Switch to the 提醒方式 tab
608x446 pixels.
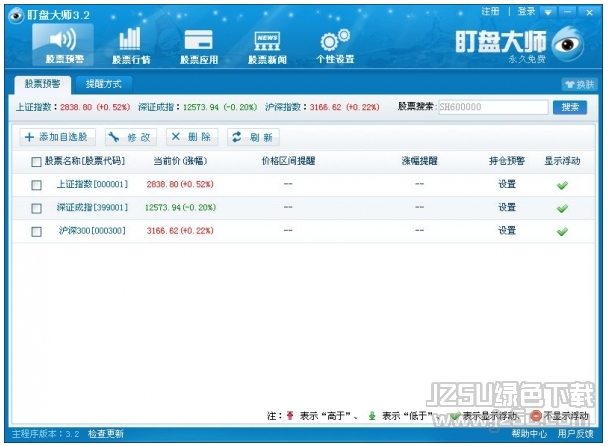tap(104, 84)
